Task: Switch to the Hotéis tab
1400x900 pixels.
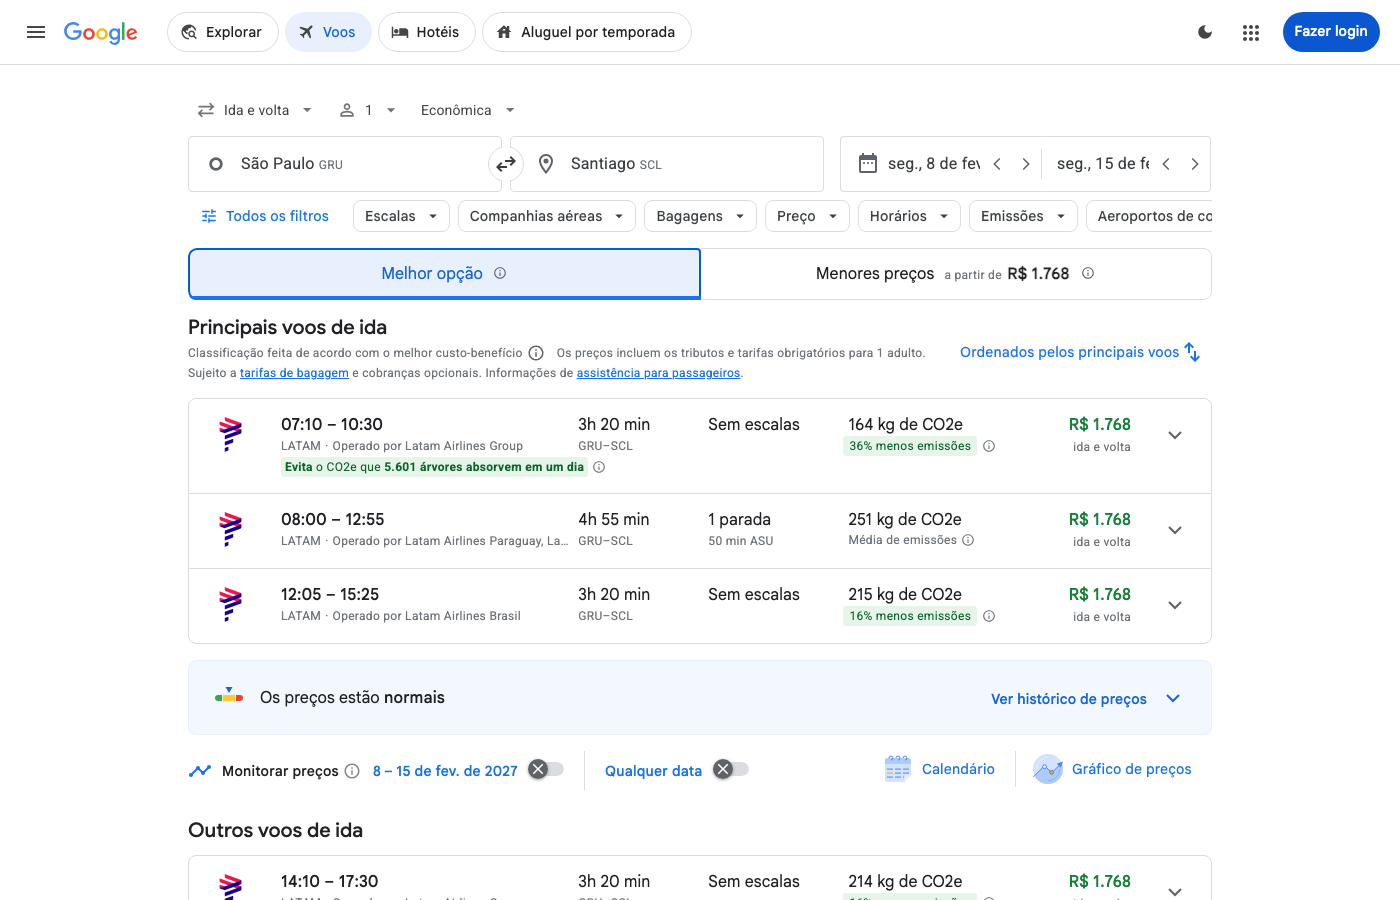Action: pos(426,32)
